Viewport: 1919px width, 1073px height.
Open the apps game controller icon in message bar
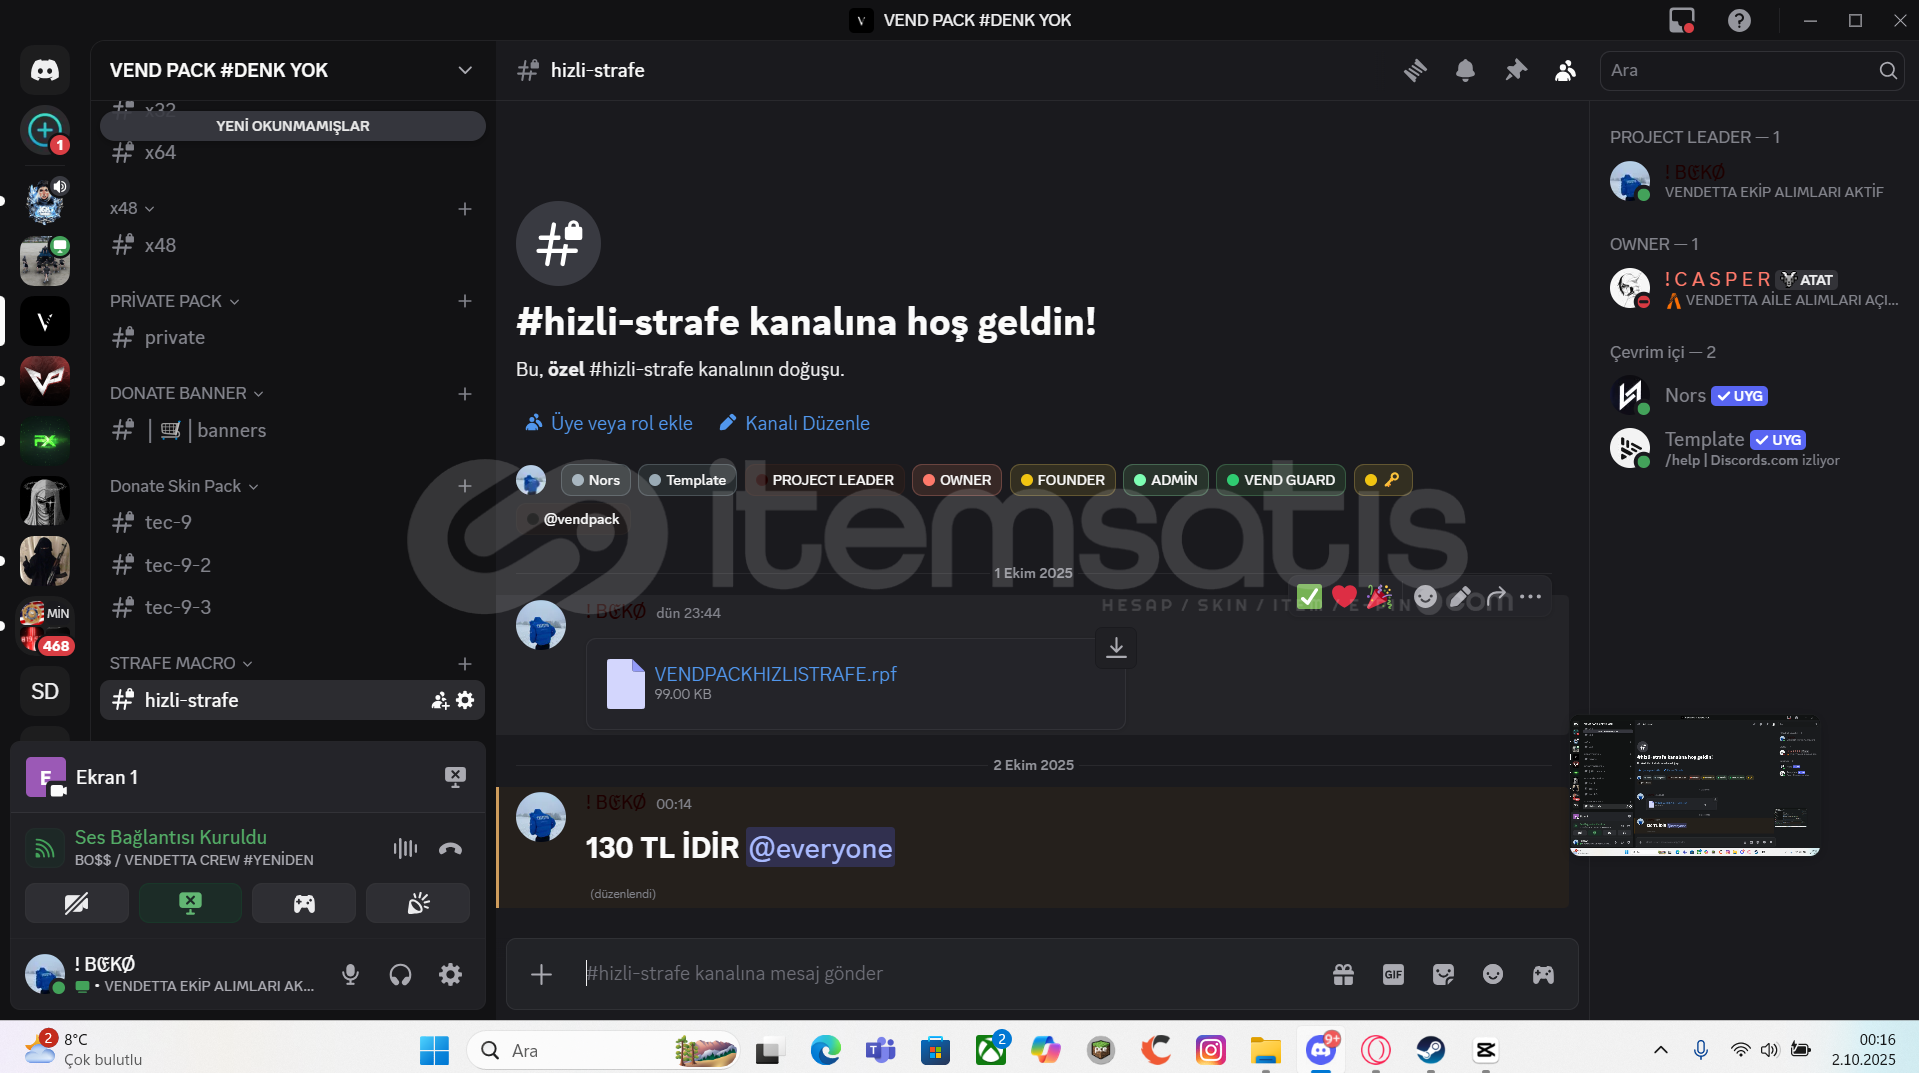(x=1543, y=974)
